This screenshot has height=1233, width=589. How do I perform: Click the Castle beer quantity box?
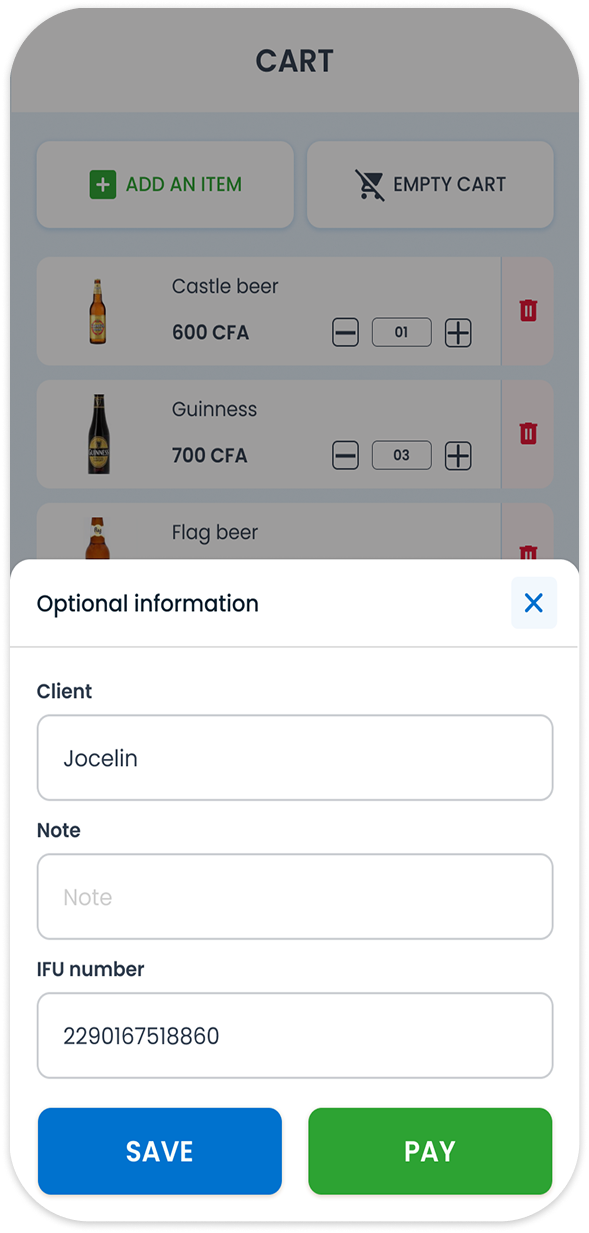coord(402,333)
